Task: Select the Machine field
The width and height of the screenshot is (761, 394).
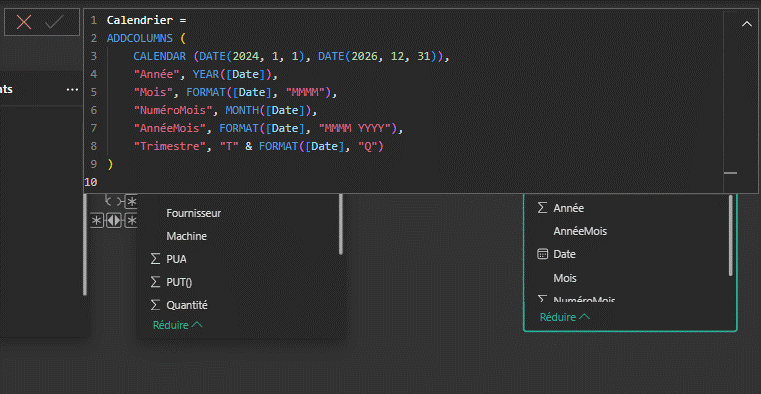Action: coord(186,236)
